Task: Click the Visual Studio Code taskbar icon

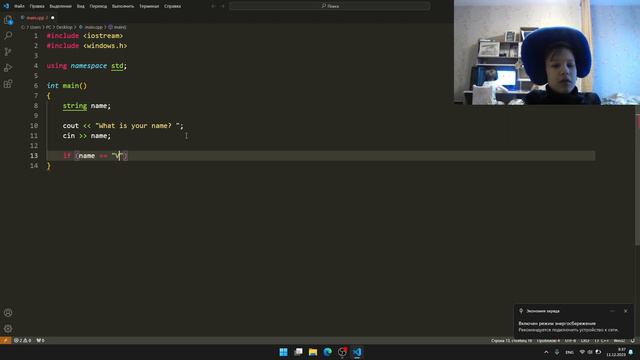Action: 357,352
